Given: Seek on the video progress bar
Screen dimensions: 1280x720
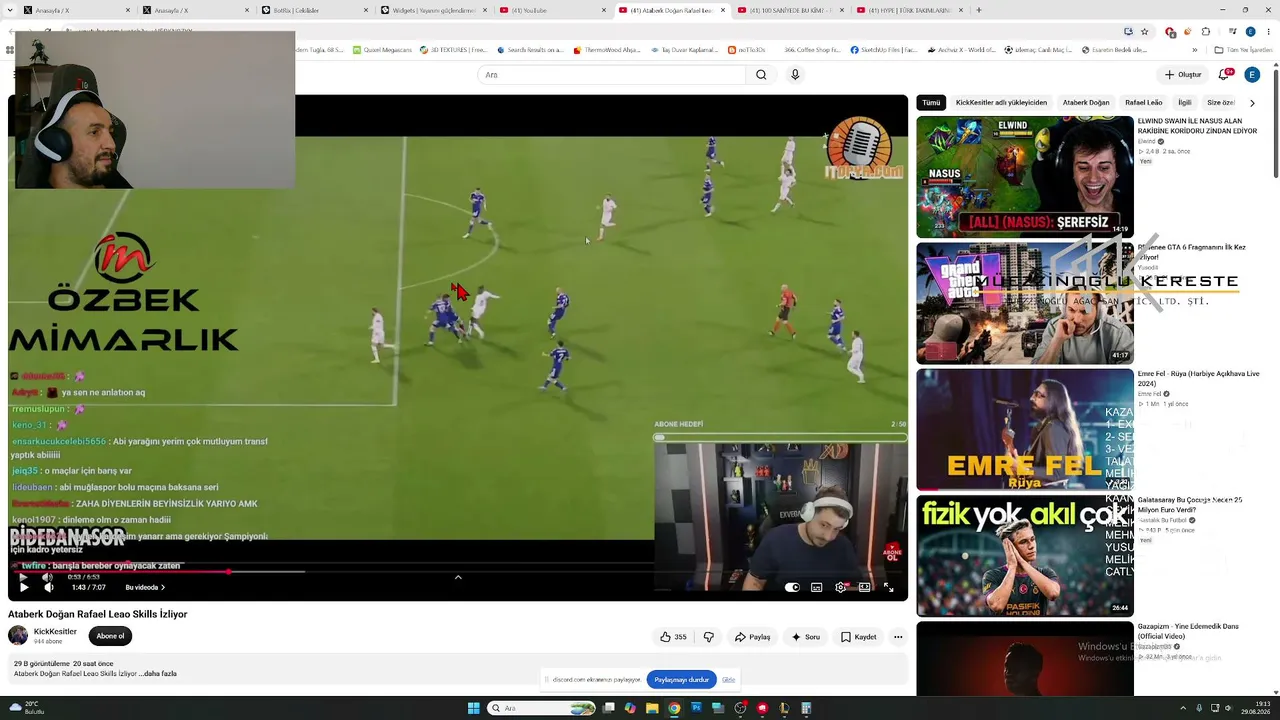Looking at the screenshot, I should 458,572.
